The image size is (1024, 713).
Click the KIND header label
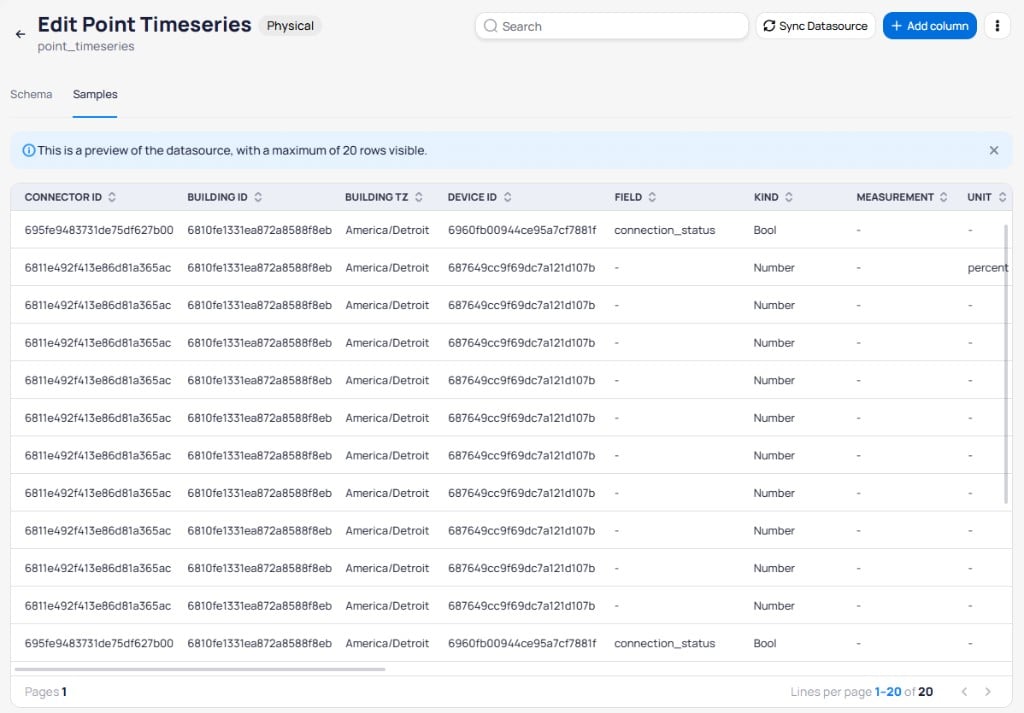(766, 197)
